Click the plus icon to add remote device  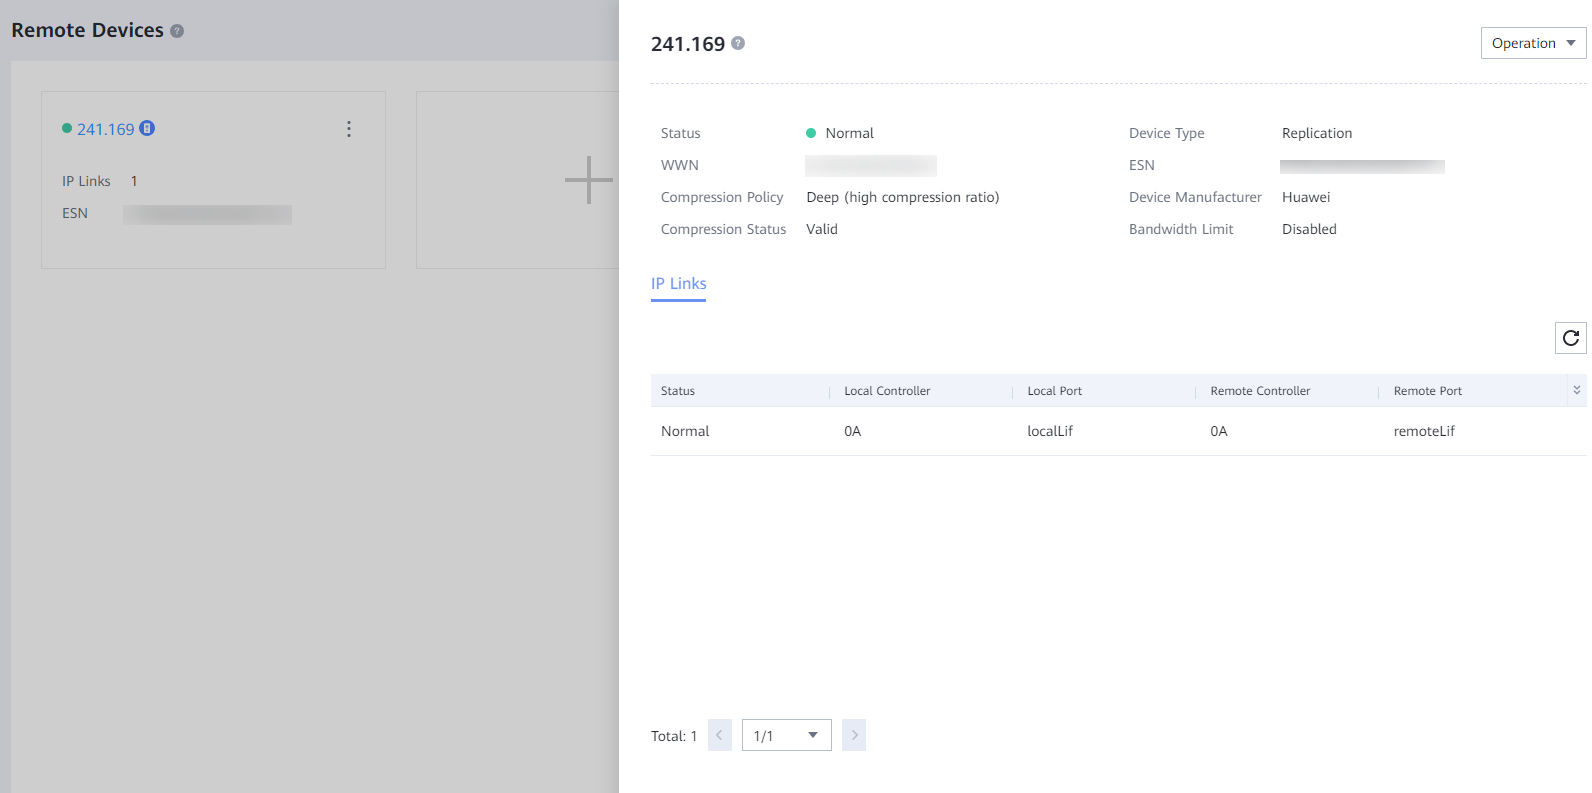588,180
